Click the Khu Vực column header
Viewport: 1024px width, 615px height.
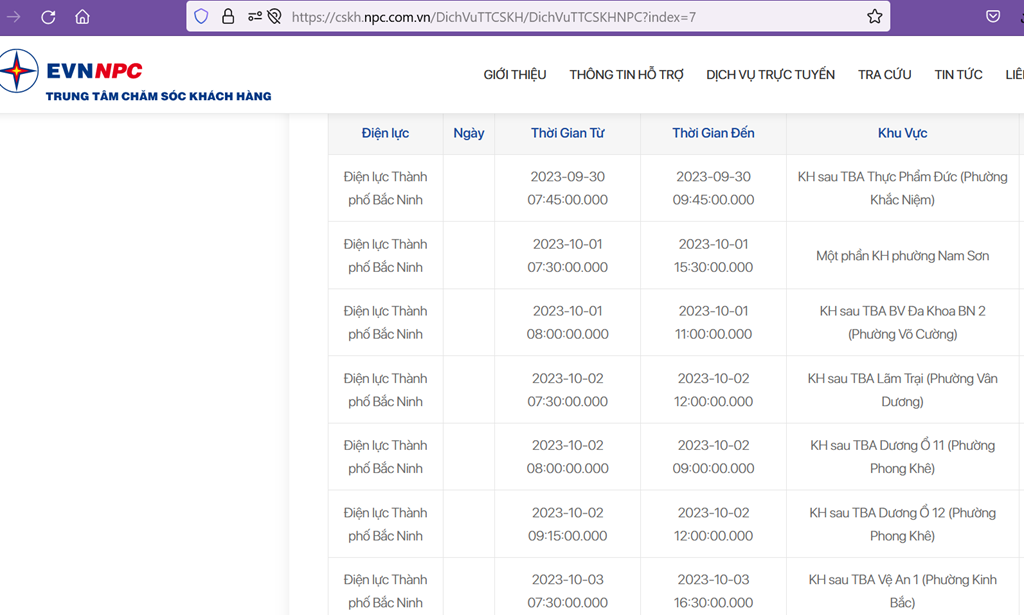(x=902, y=133)
